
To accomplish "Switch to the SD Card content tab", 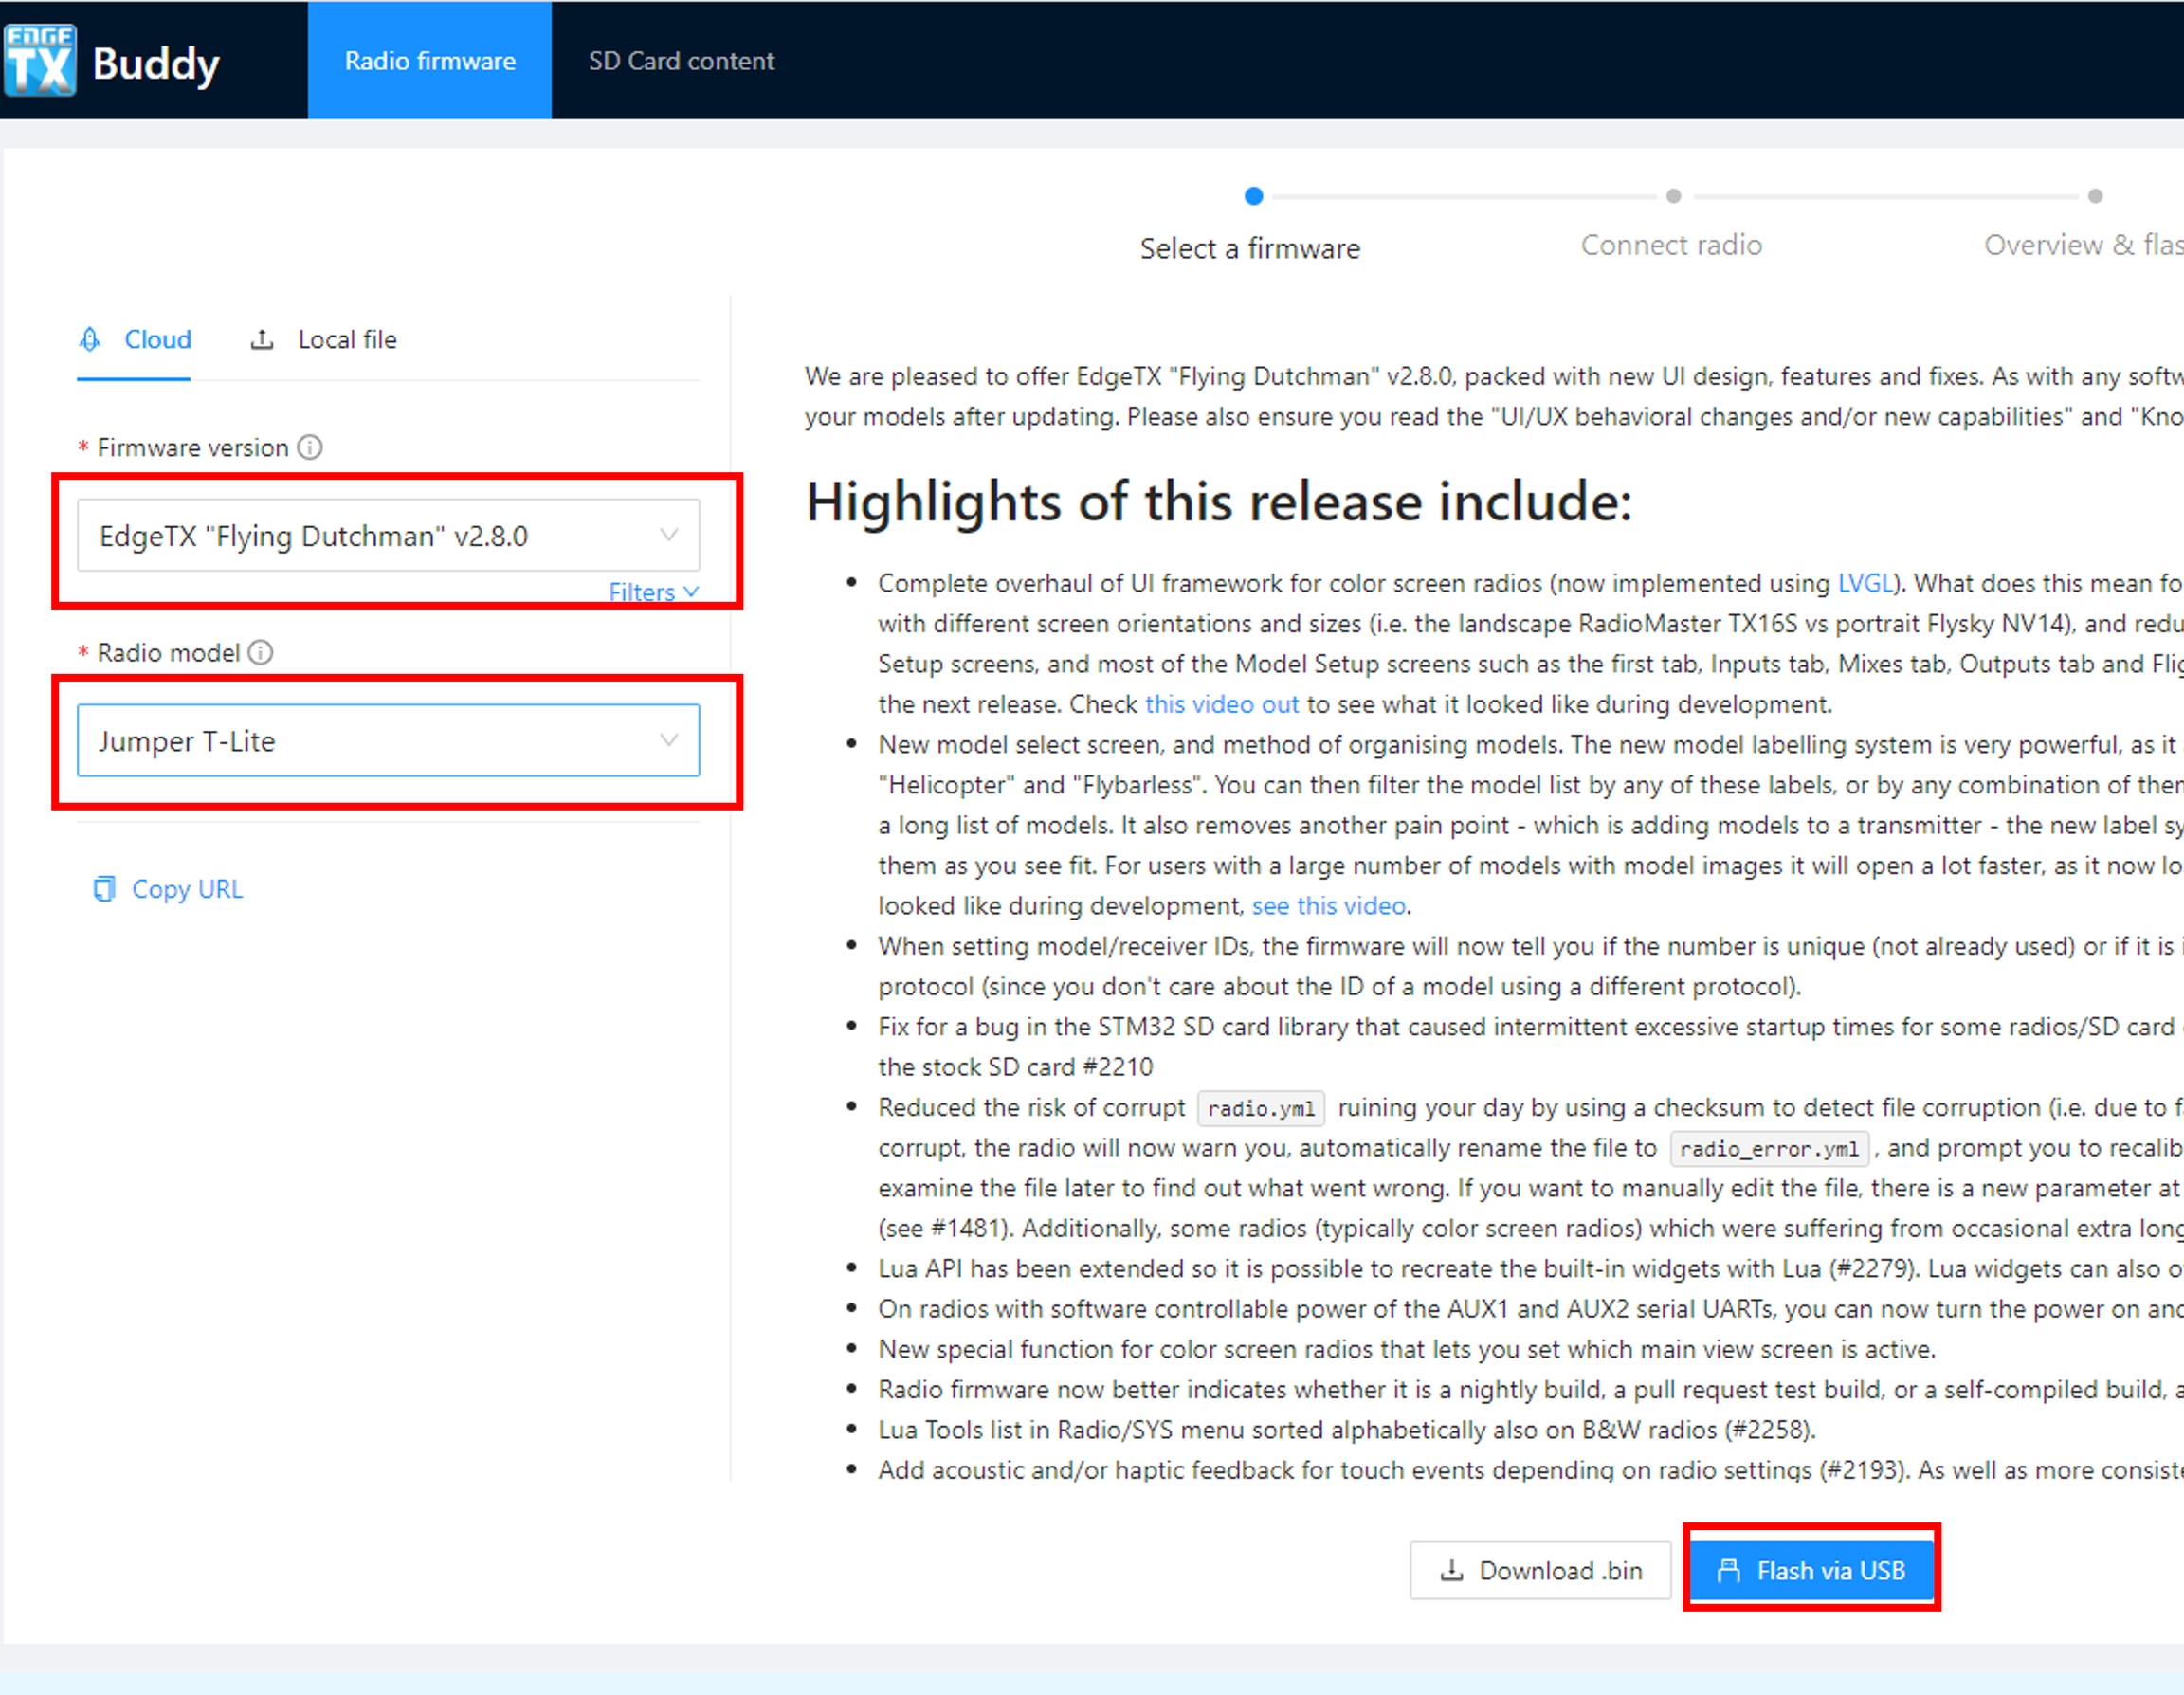I will (681, 61).
